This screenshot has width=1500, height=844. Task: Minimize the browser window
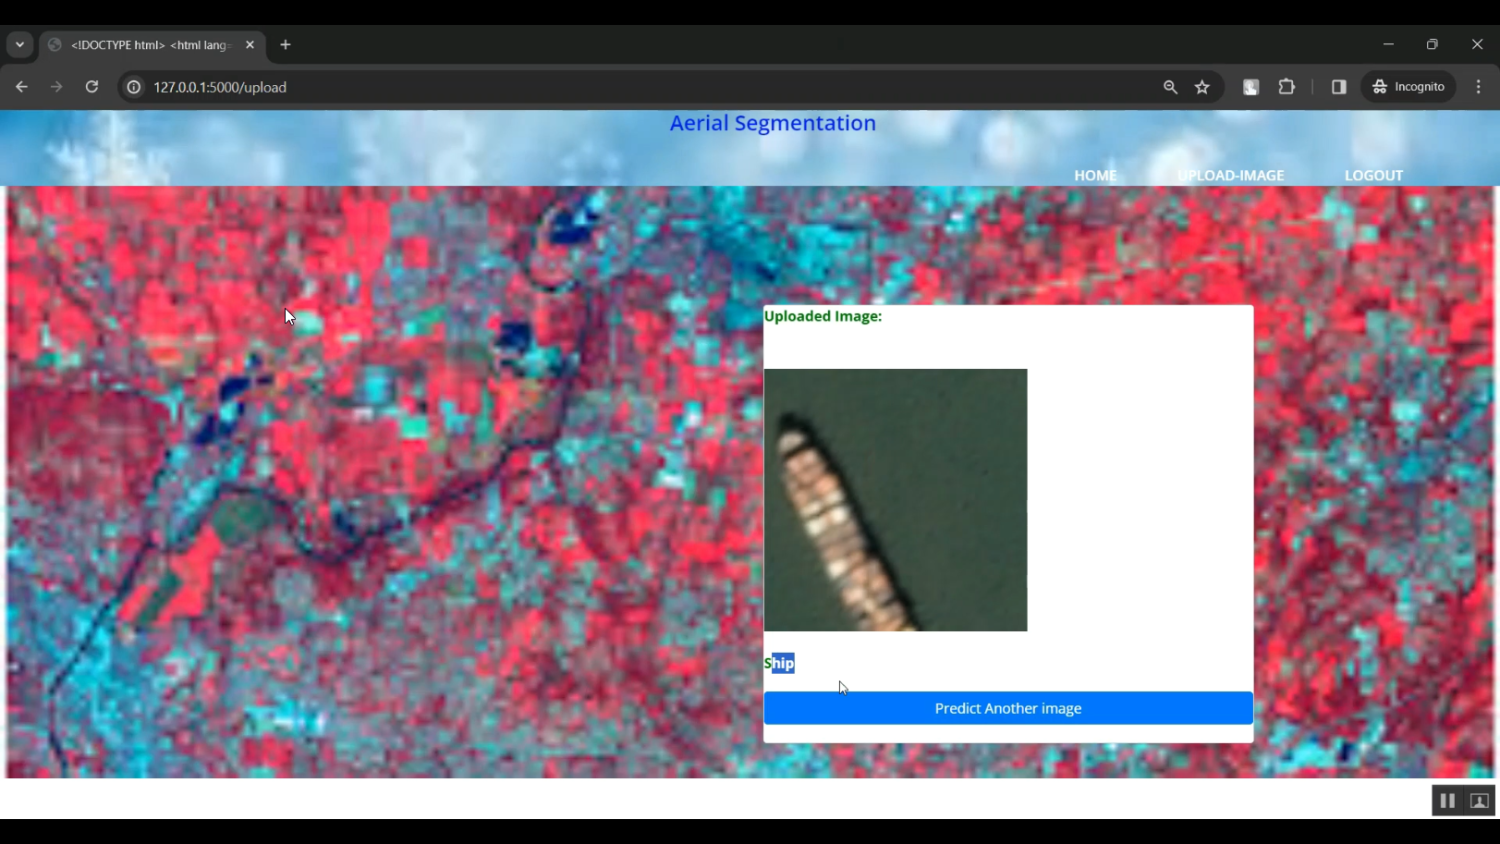[1388, 45]
